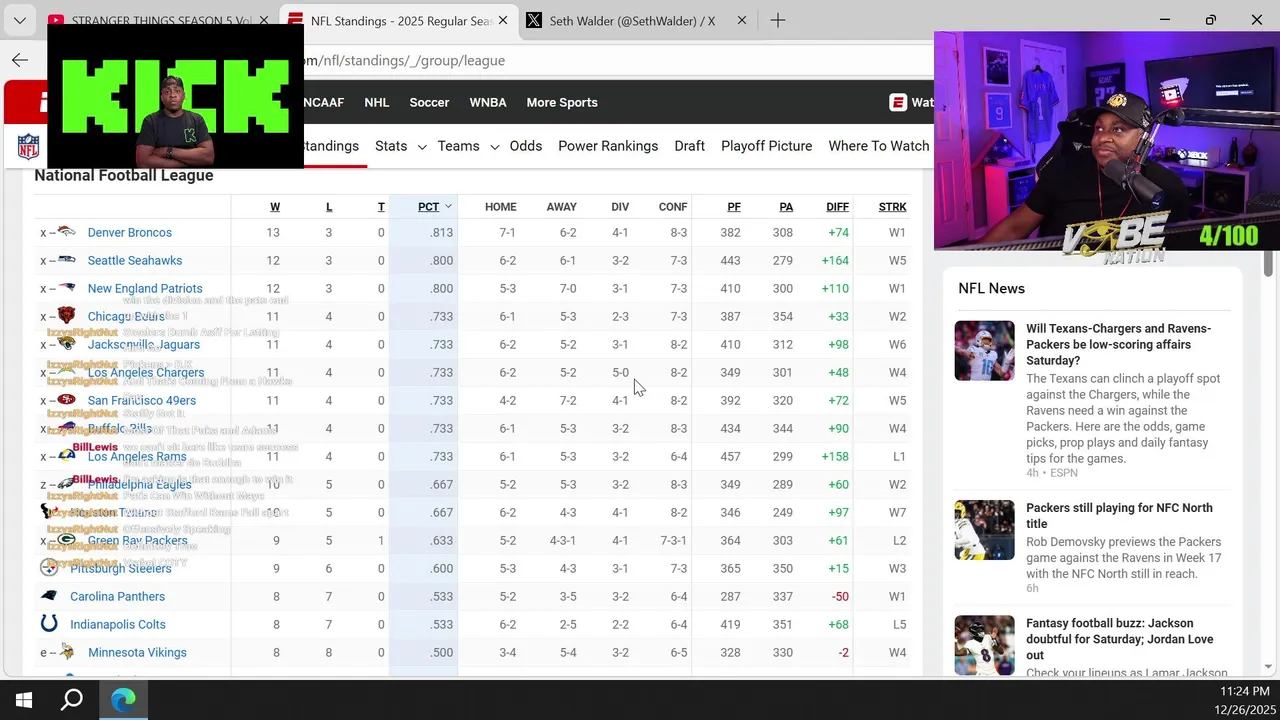Screen dimensions: 1280x720
Task: Switch to the Stranger Things Season 5 tab
Action: (160, 20)
